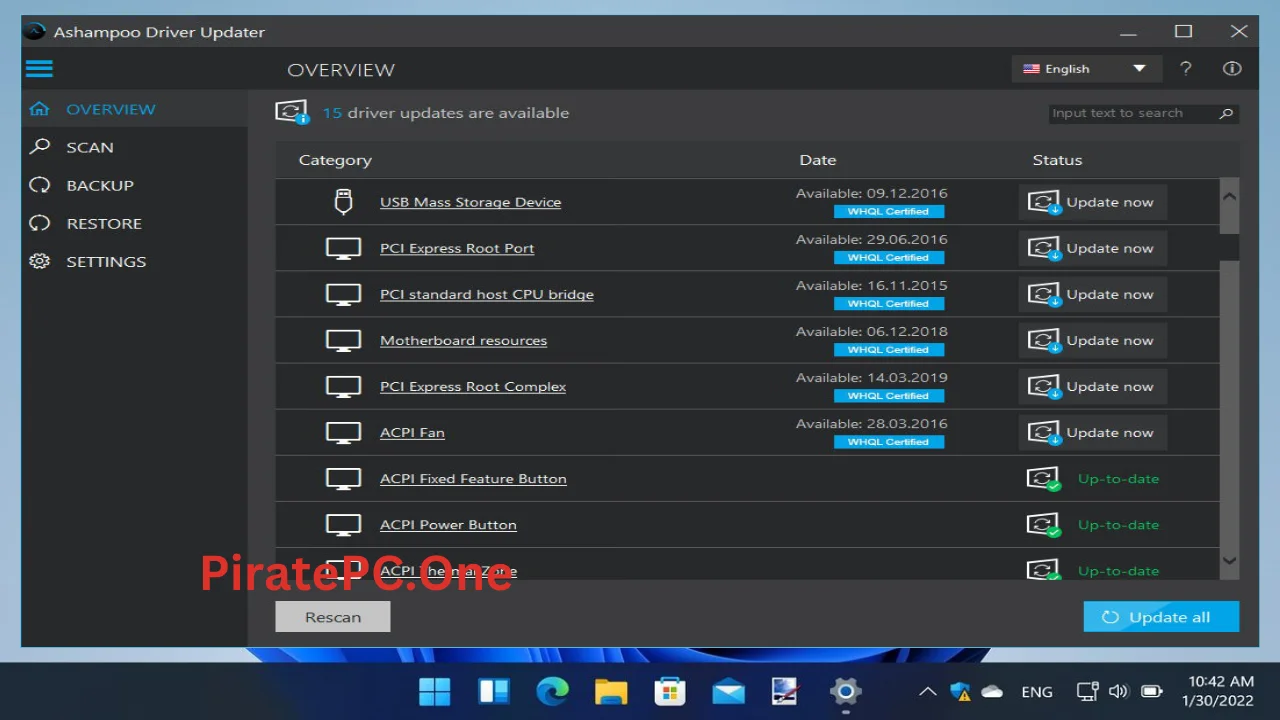Open Microsoft Edge from taskbar
1280x720 pixels.
[552, 691]
